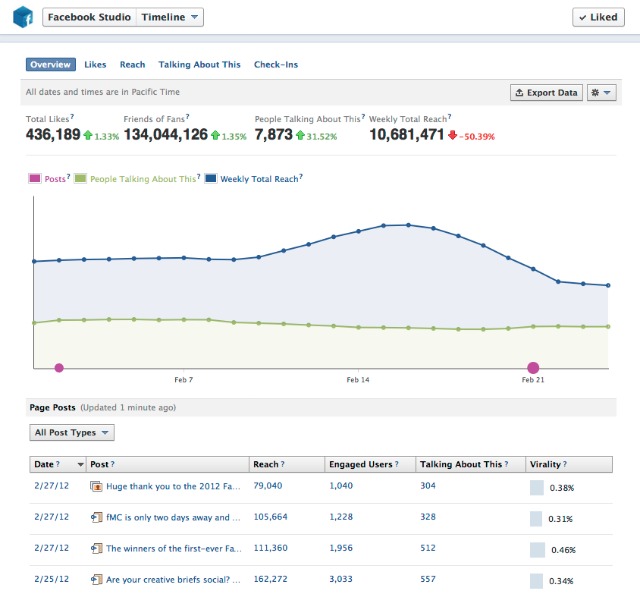Click the small pink post marker near chart start
Screen dimensions: 640x594
point(59,368)
